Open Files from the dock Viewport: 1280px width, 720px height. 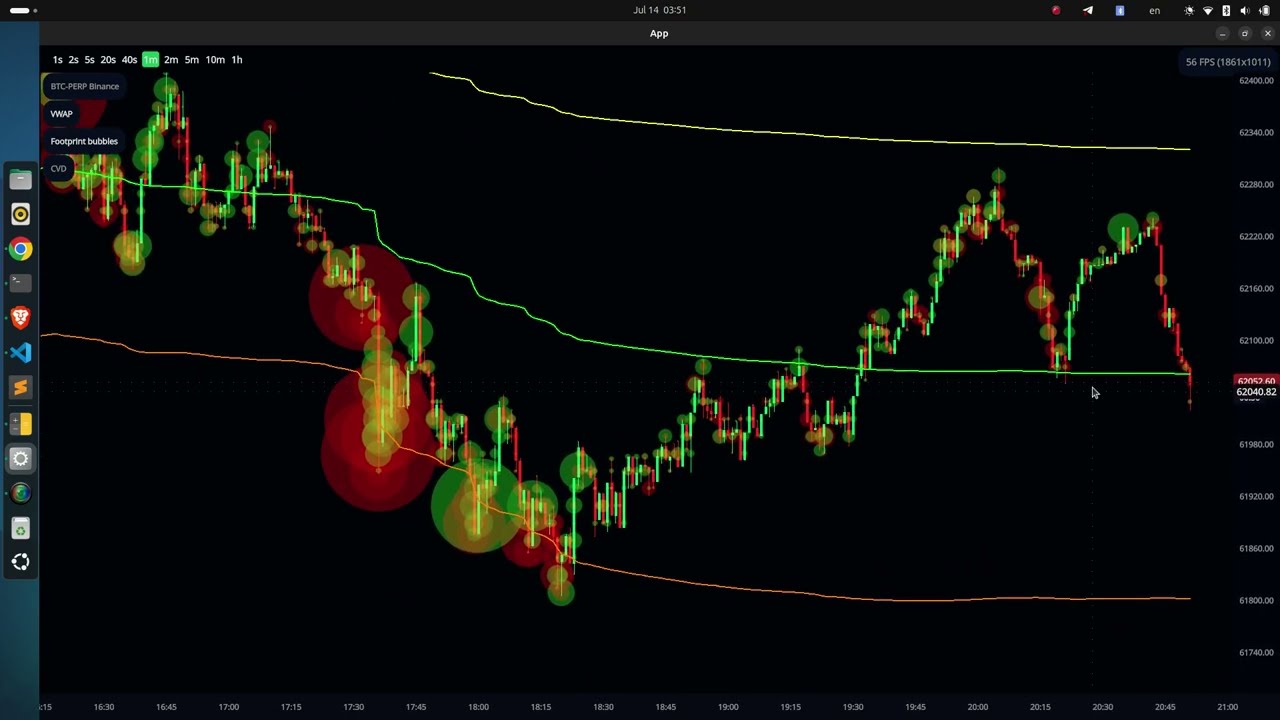pyautogui.click(x=20, y=180)
